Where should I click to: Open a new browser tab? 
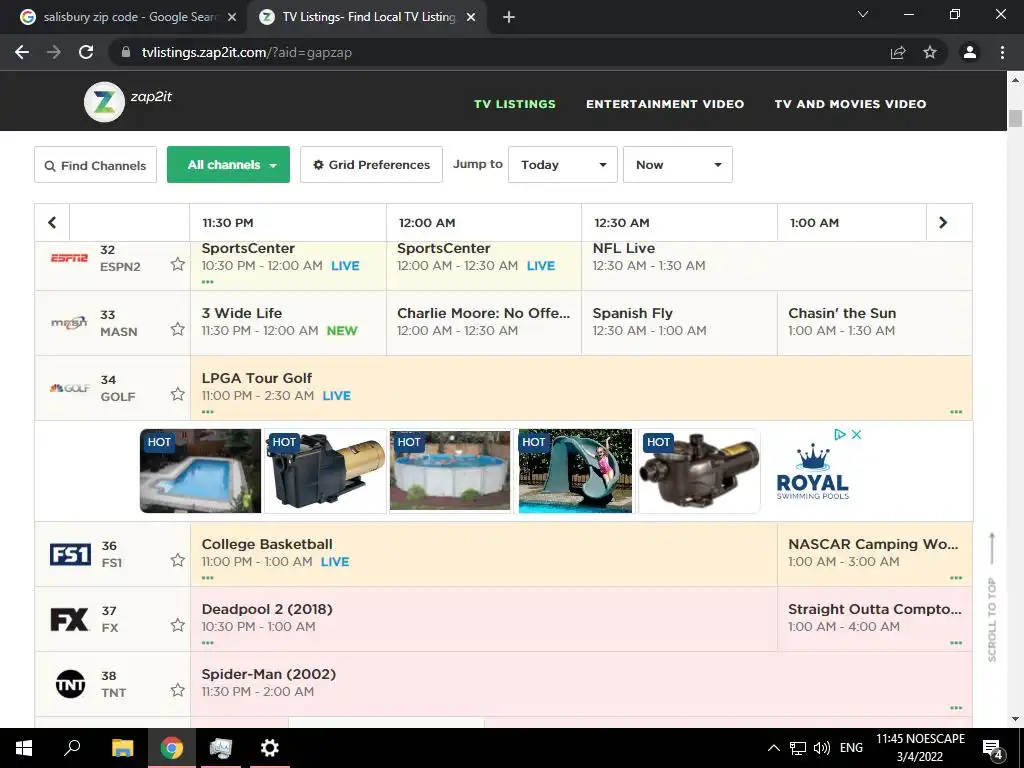coord(509,18)
